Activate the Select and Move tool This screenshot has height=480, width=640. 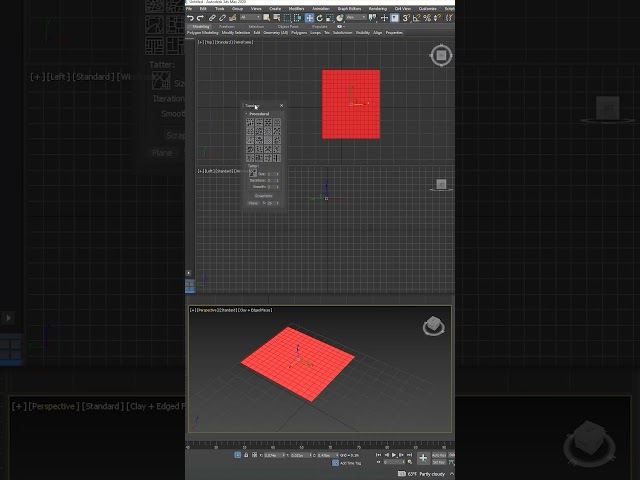[x=309, y=18]
